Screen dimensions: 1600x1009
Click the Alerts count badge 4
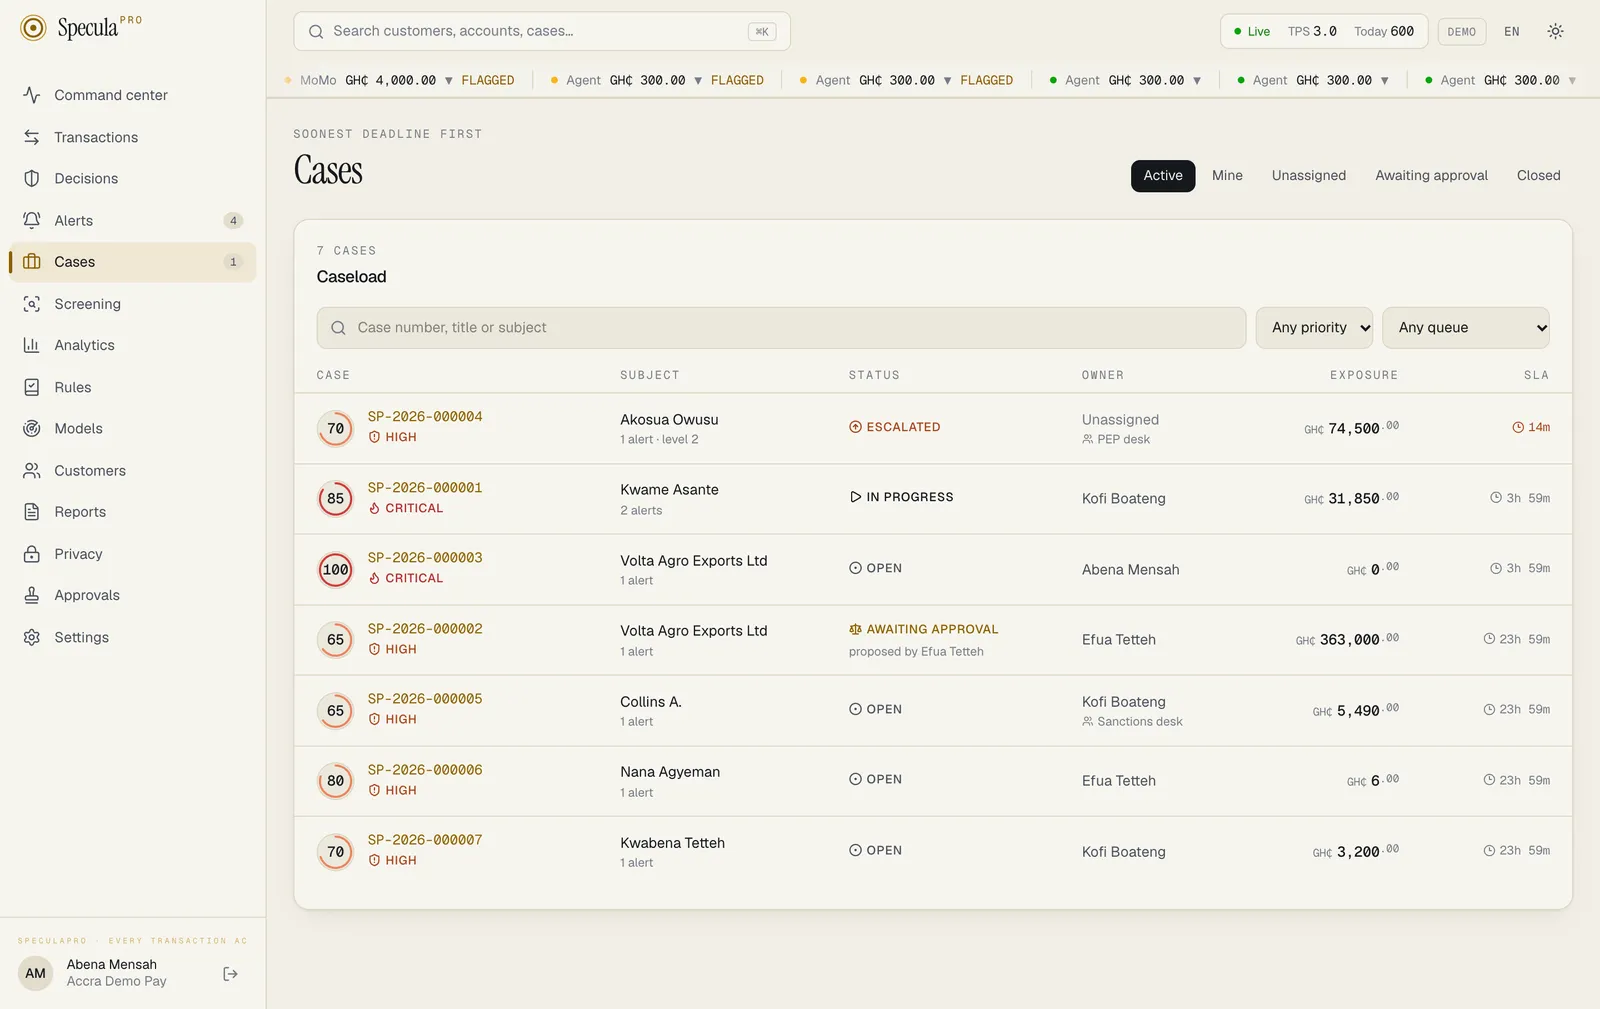tap(233, 220)
